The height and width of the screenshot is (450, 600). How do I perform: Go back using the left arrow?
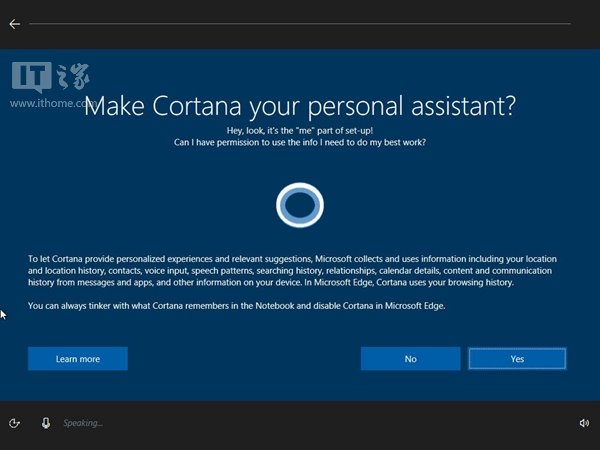pyautogui.click(x=15, y=24)
